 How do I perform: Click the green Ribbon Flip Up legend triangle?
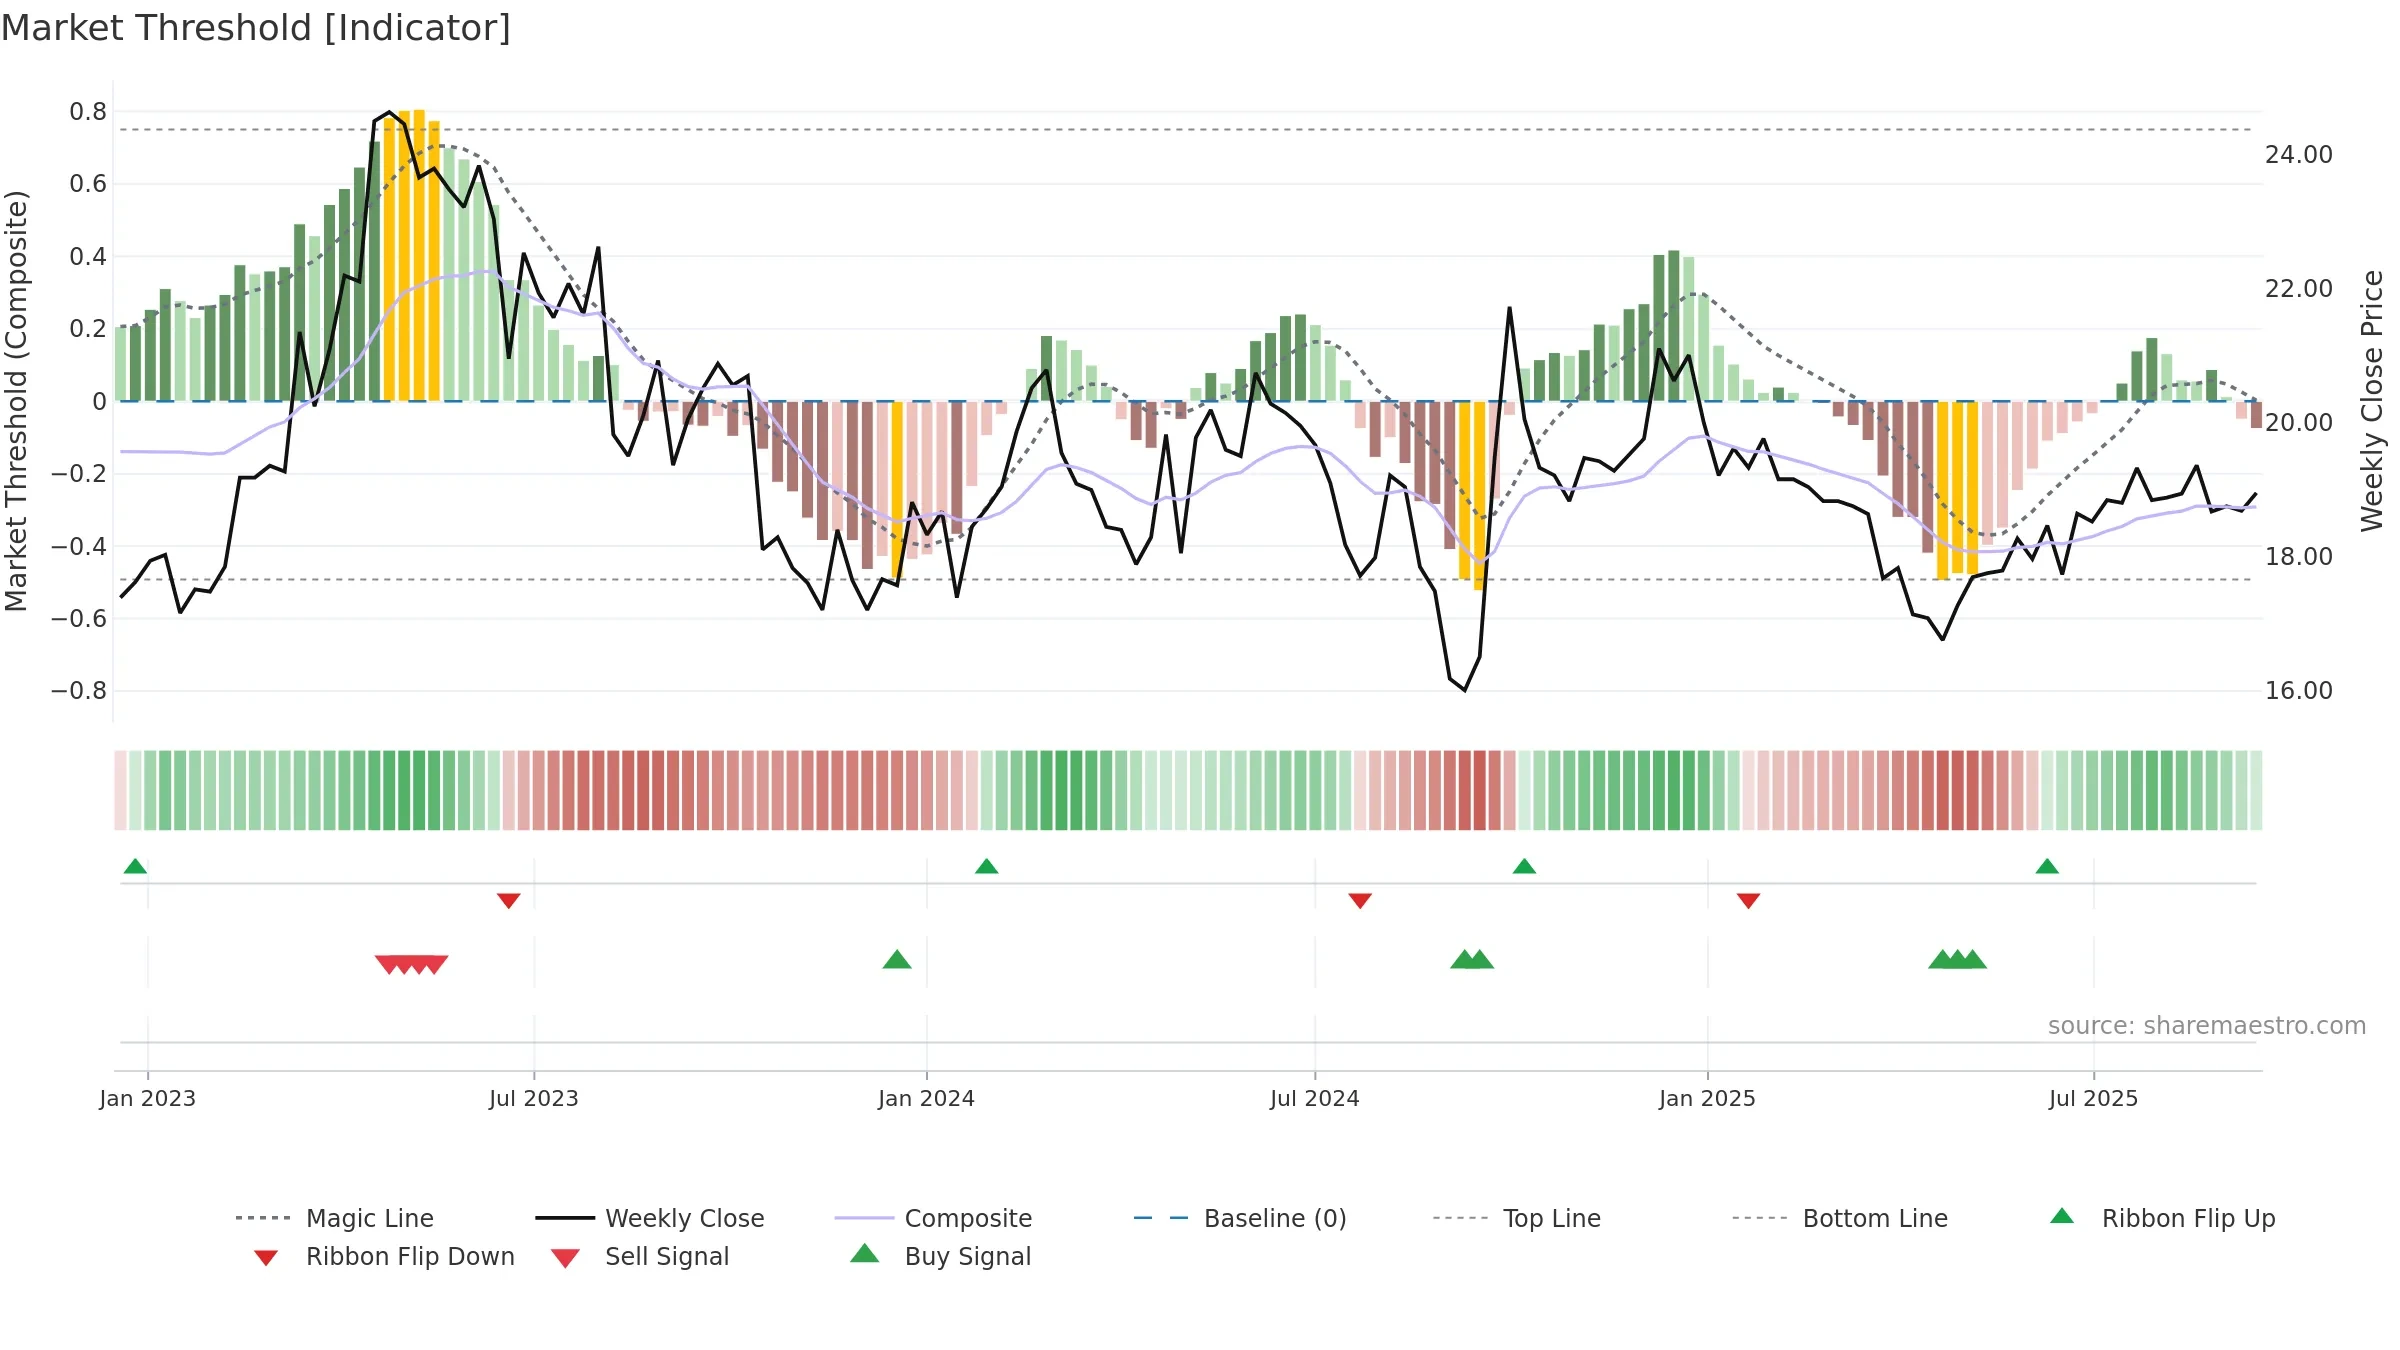pos(2062,1216)
